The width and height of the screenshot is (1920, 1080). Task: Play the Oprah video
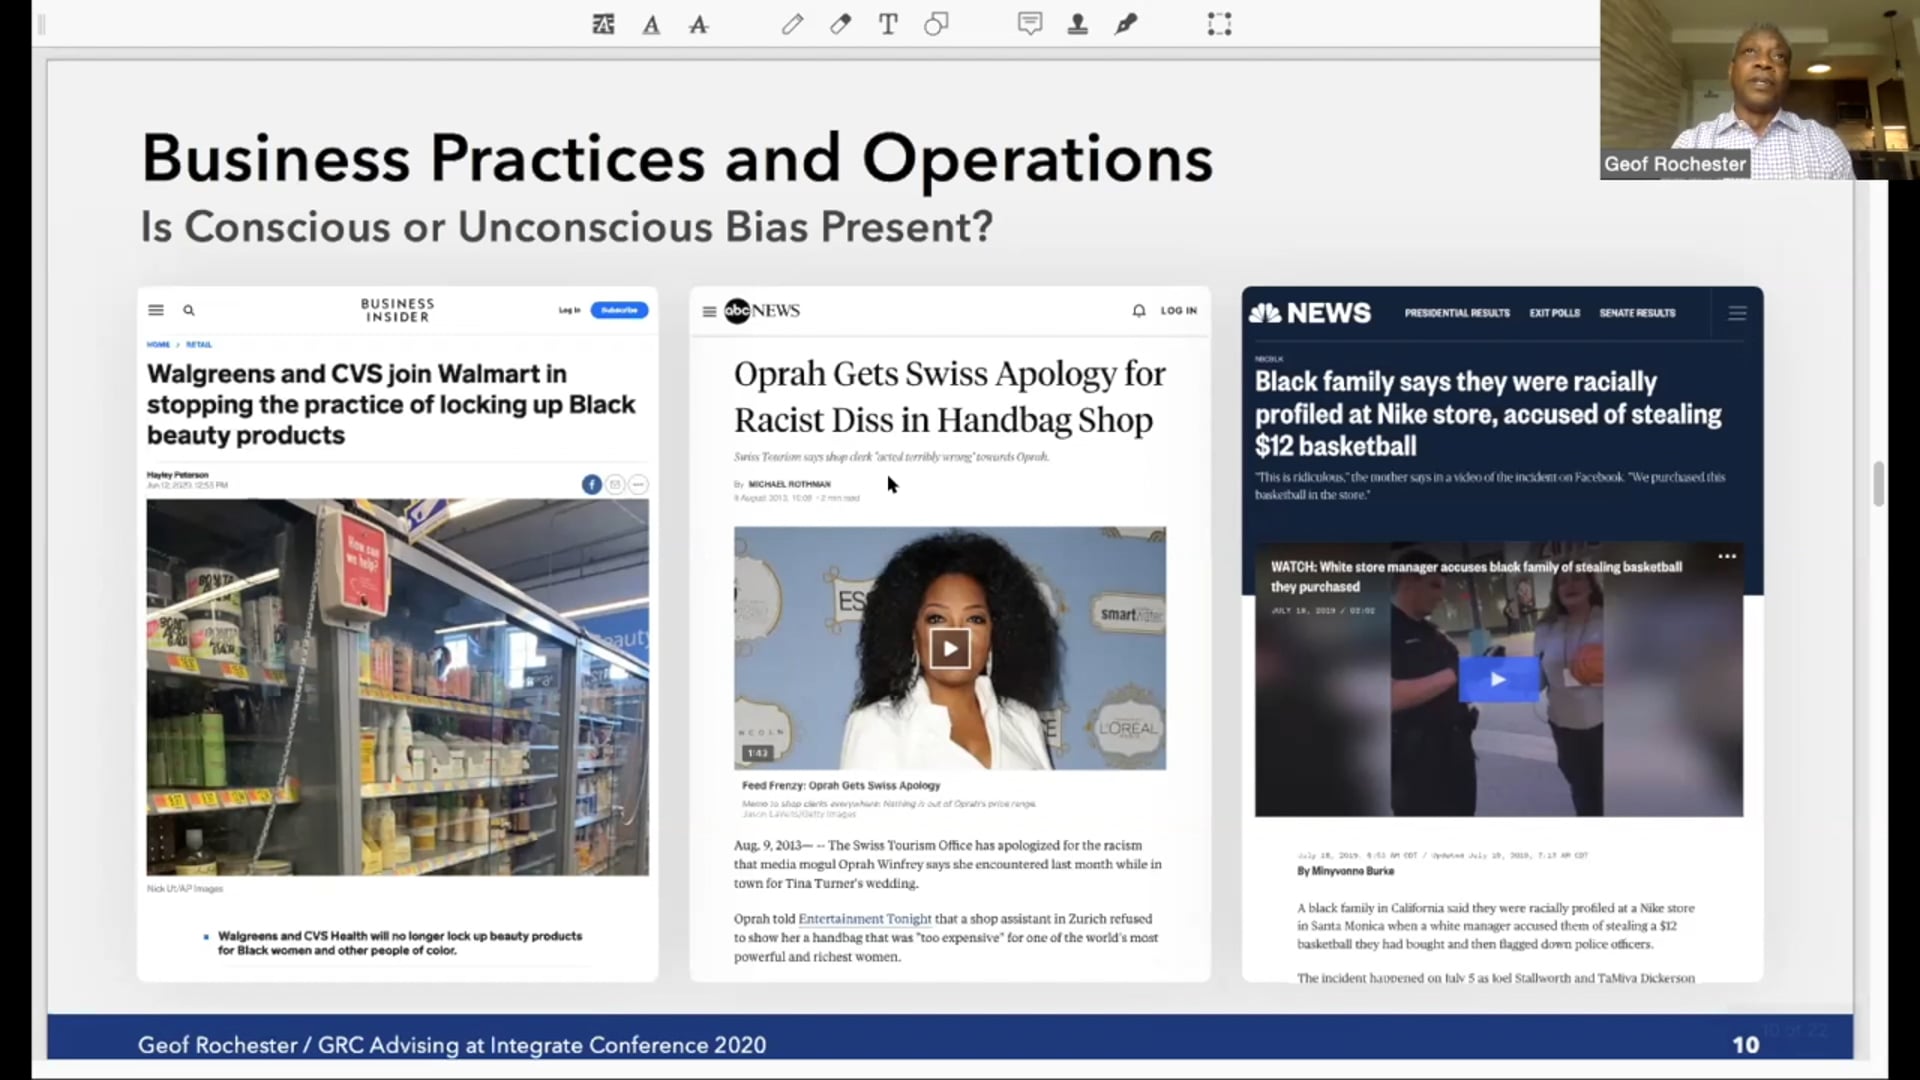[x=950, y=648]
